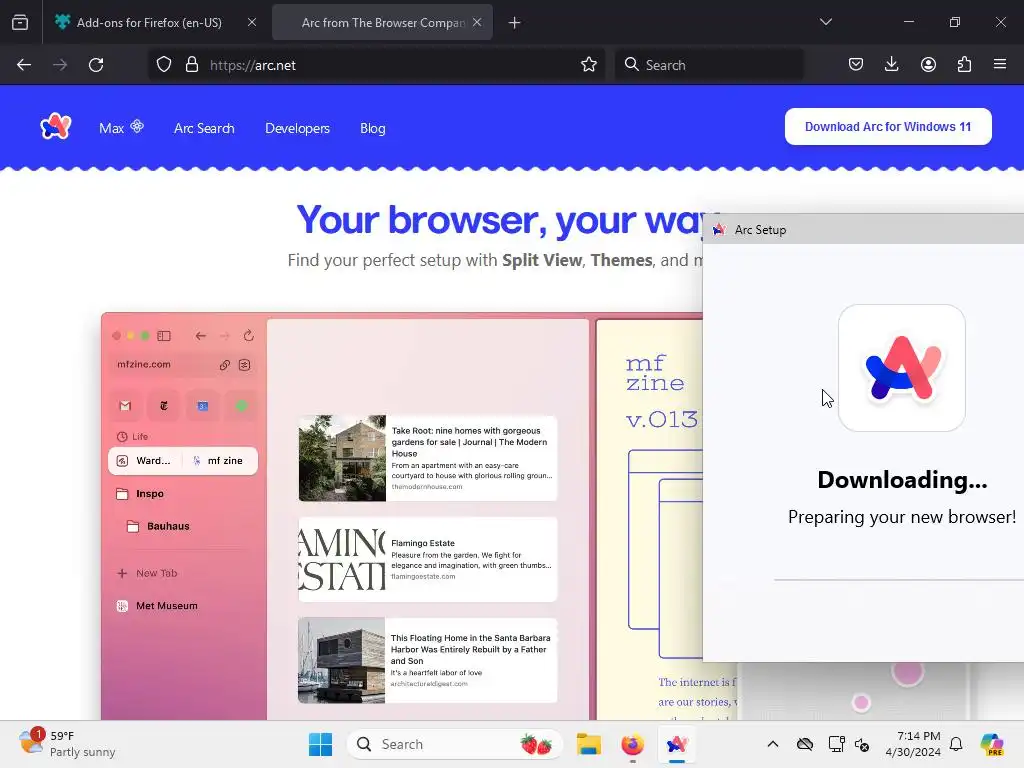
Task: Open the weather widget on taskbar
Action: coord(67,744)
